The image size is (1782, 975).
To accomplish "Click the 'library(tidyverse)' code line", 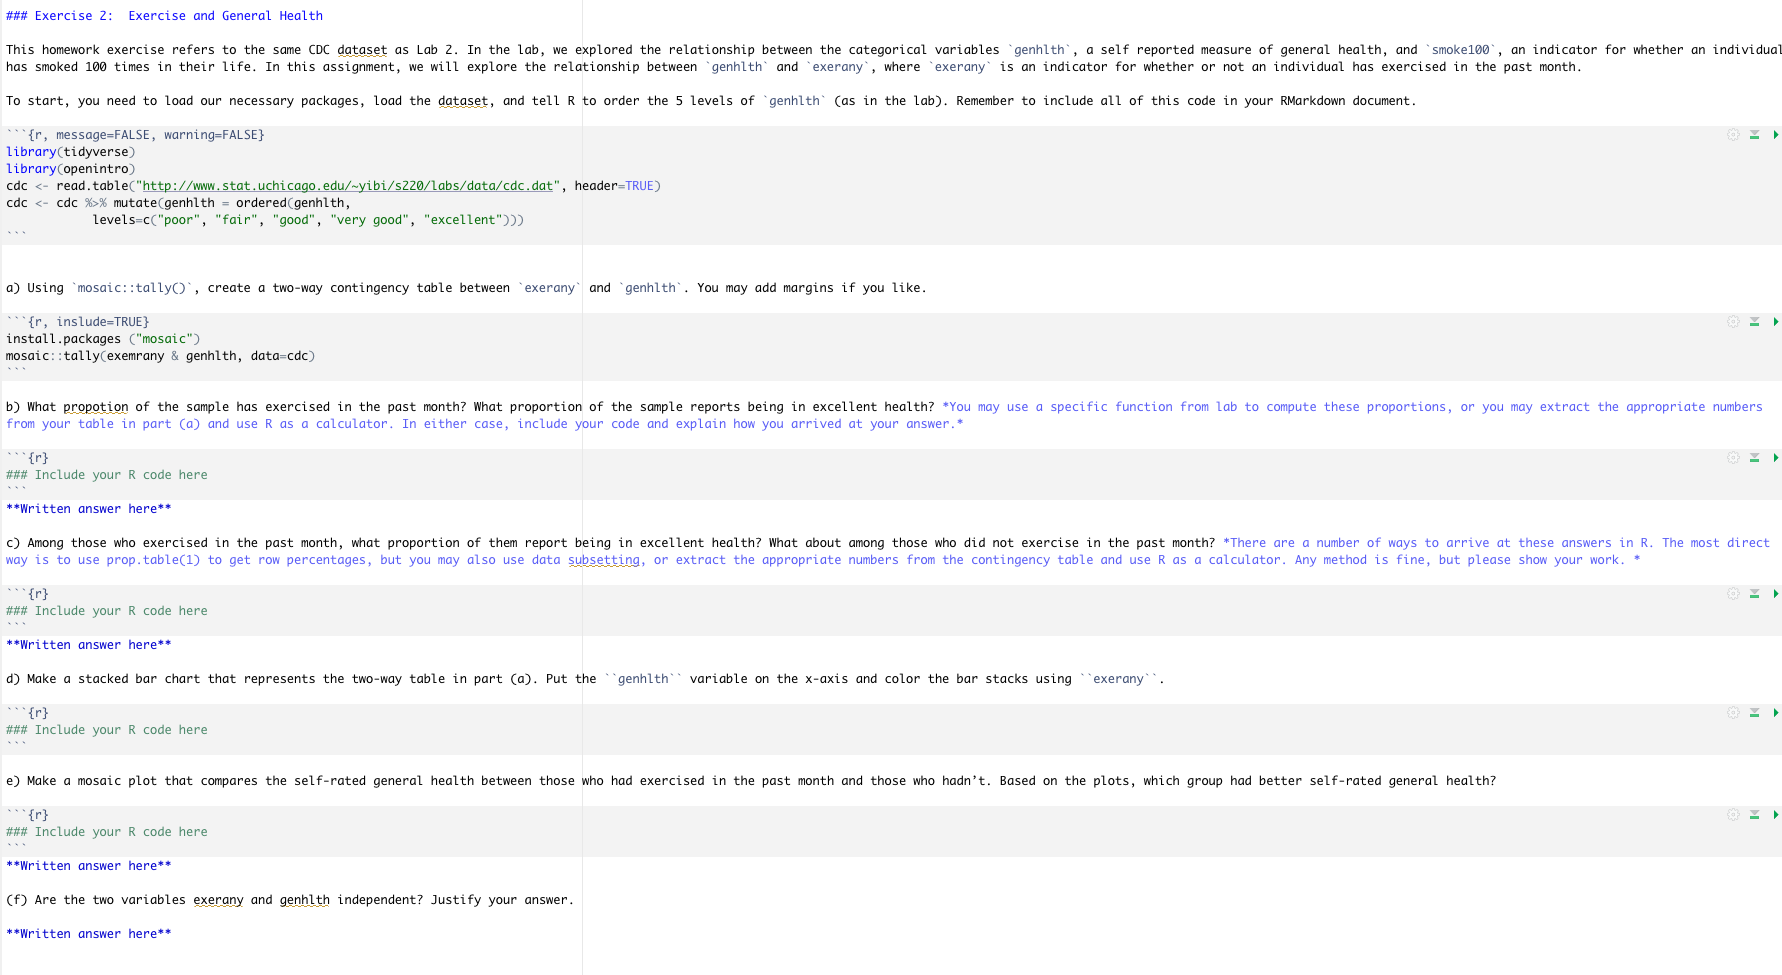I will (x=70, y=152).
